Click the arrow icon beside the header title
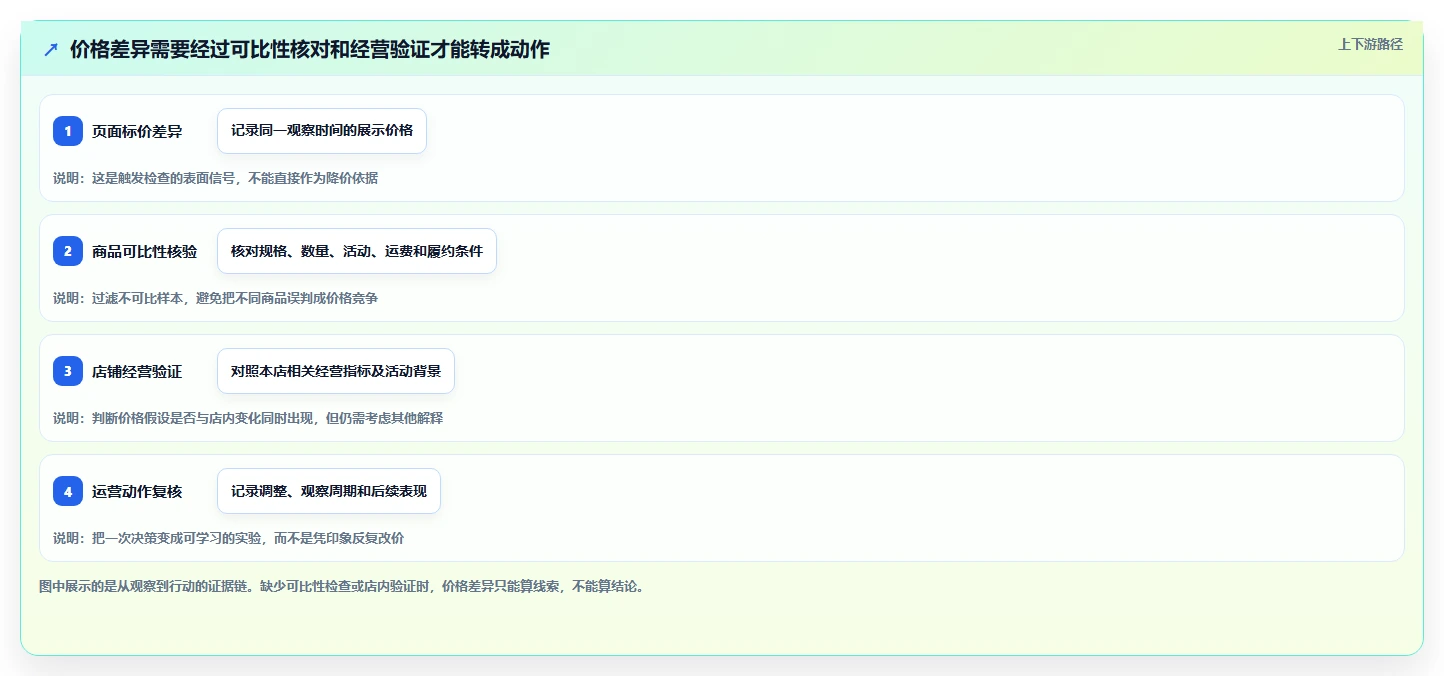This screenshot has width=1444, height=676. (x=51, y=49)
